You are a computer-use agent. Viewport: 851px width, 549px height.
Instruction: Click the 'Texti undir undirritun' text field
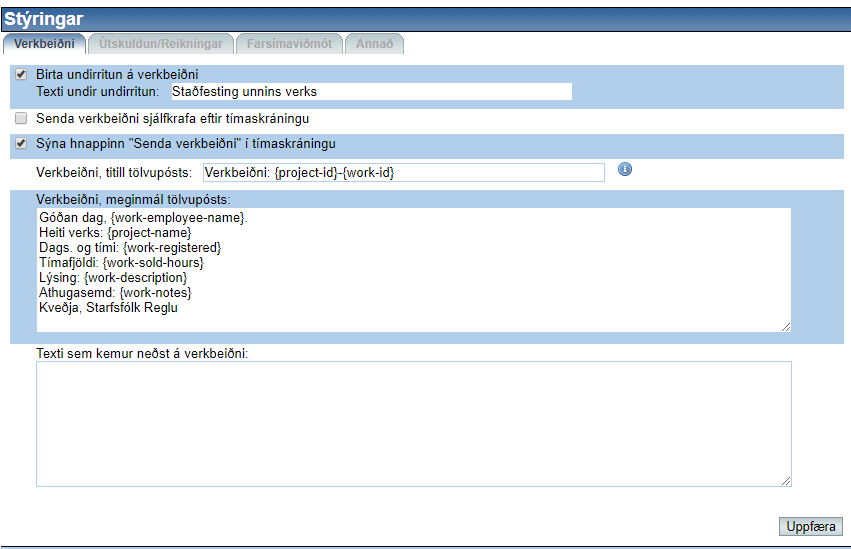pos(370,92)
